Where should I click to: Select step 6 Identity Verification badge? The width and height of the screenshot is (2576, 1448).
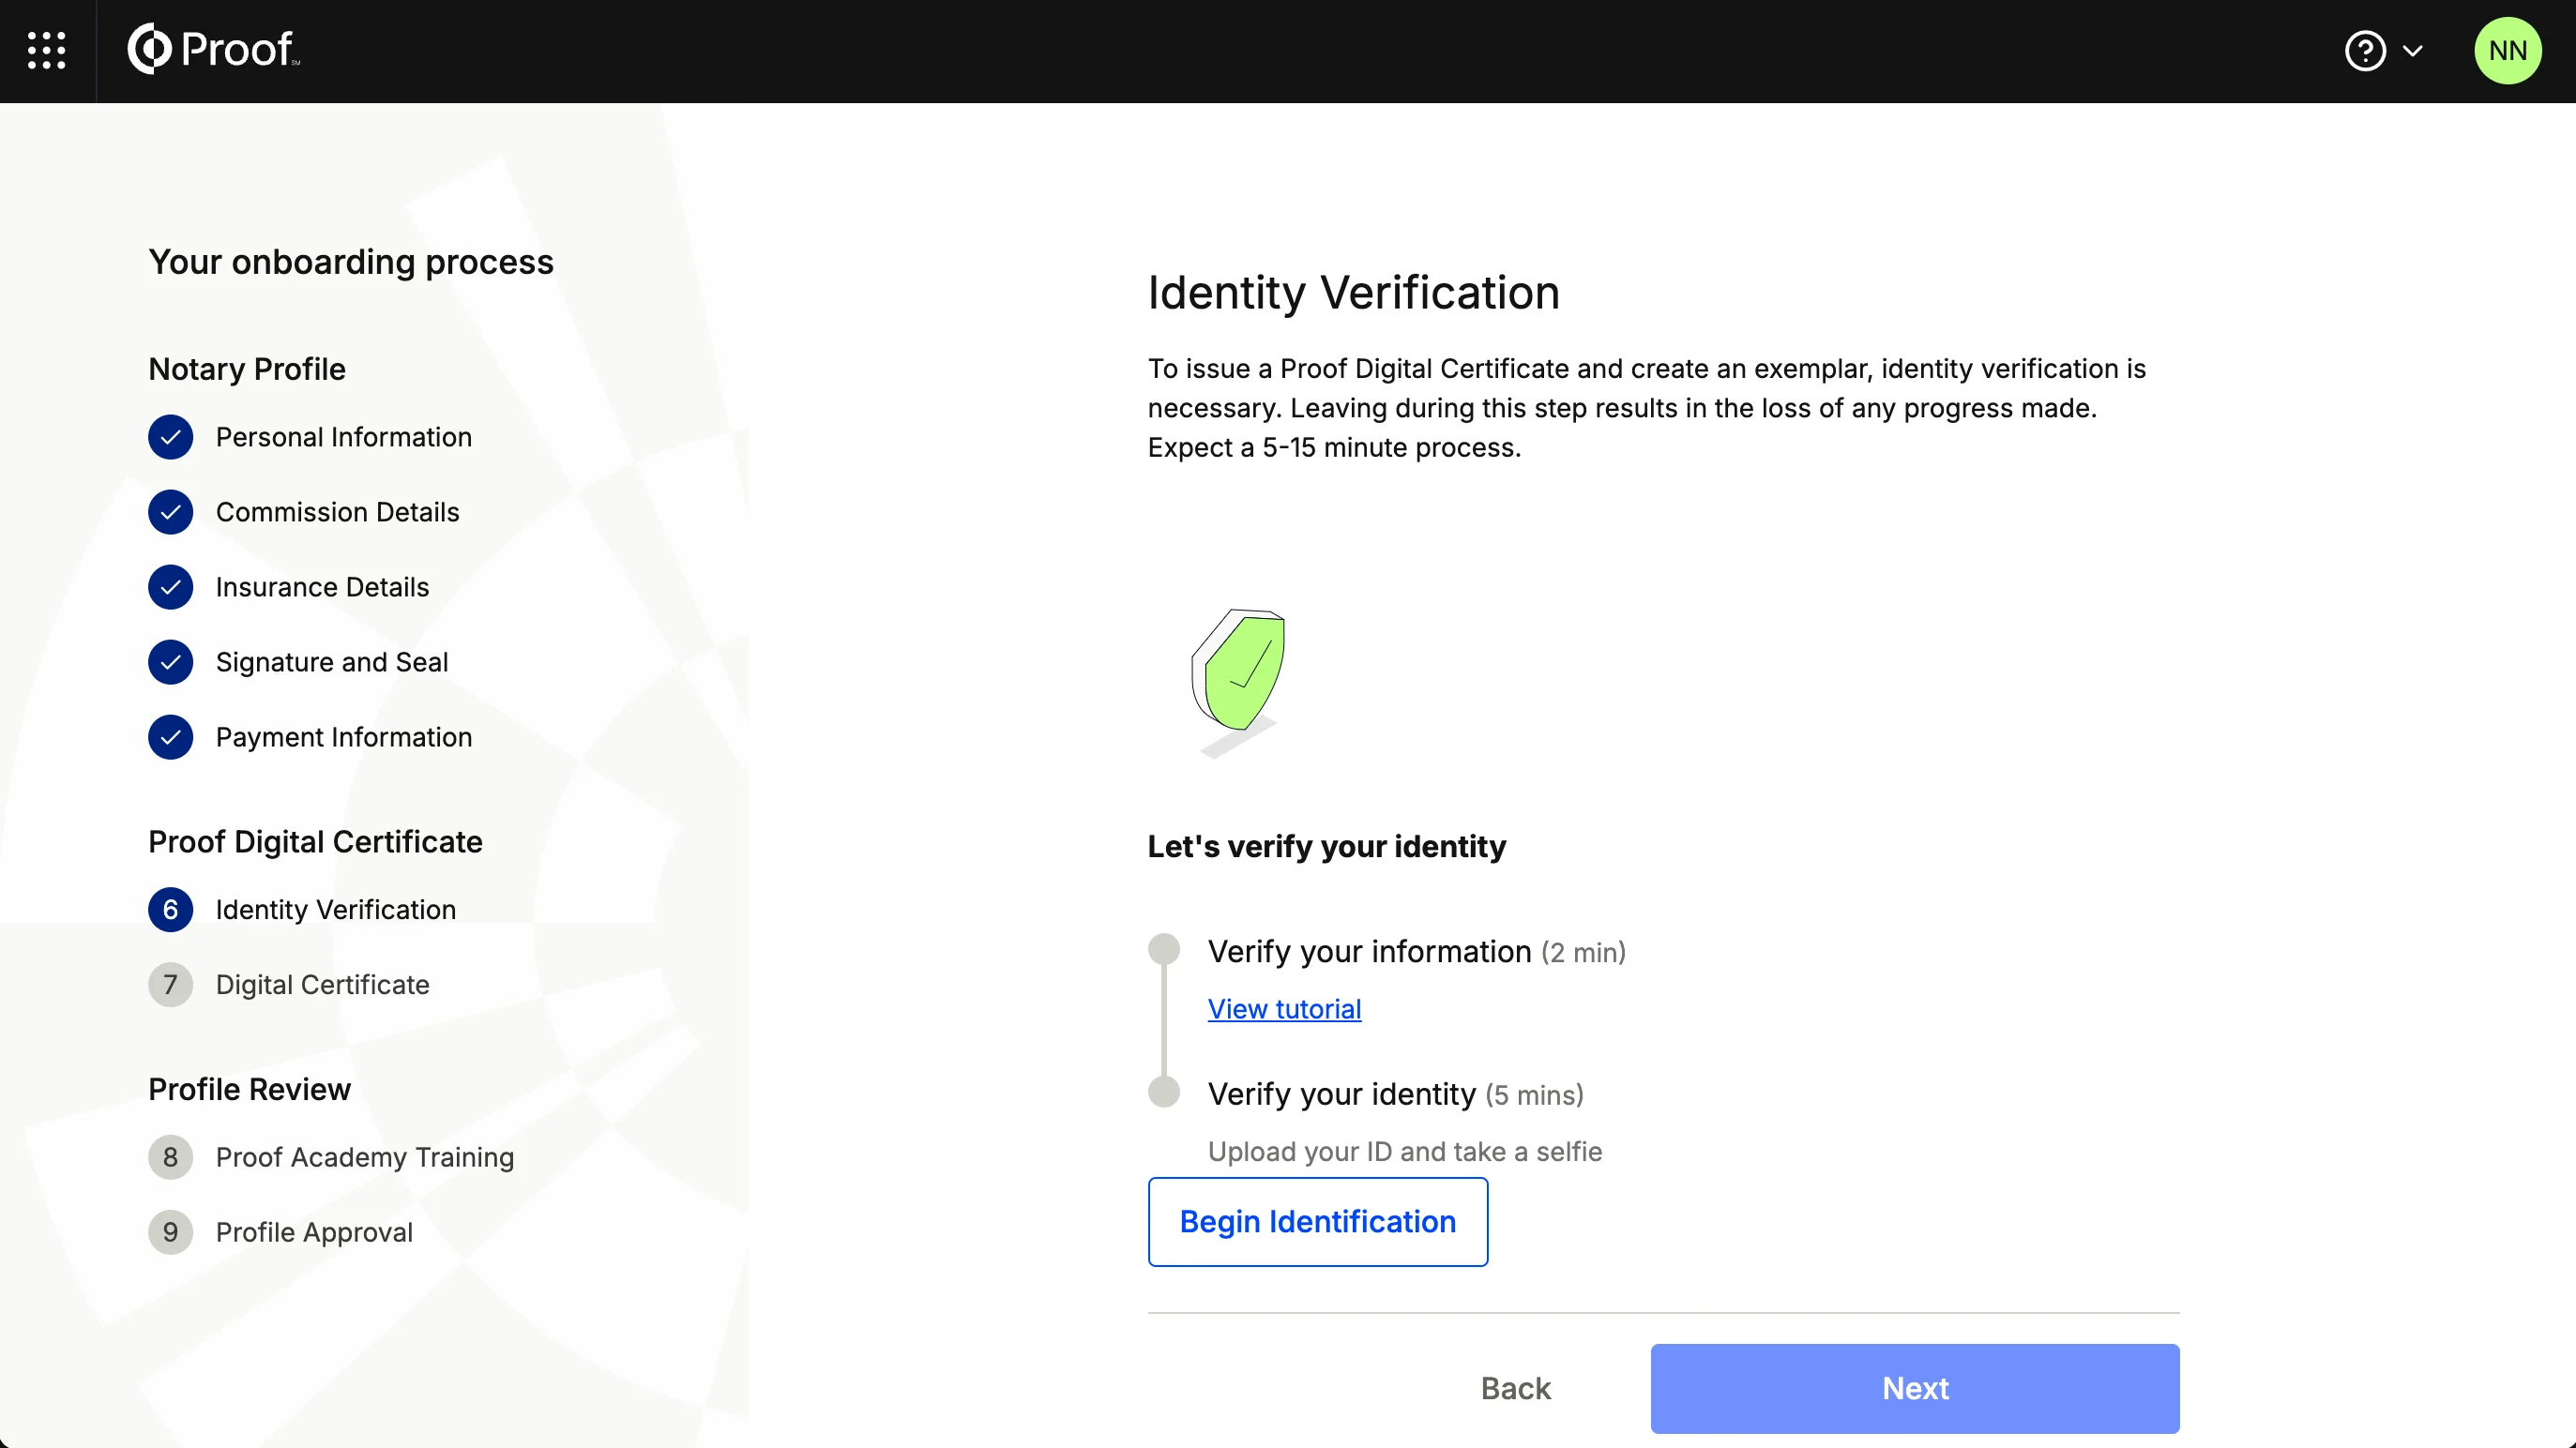click(170, 910)
